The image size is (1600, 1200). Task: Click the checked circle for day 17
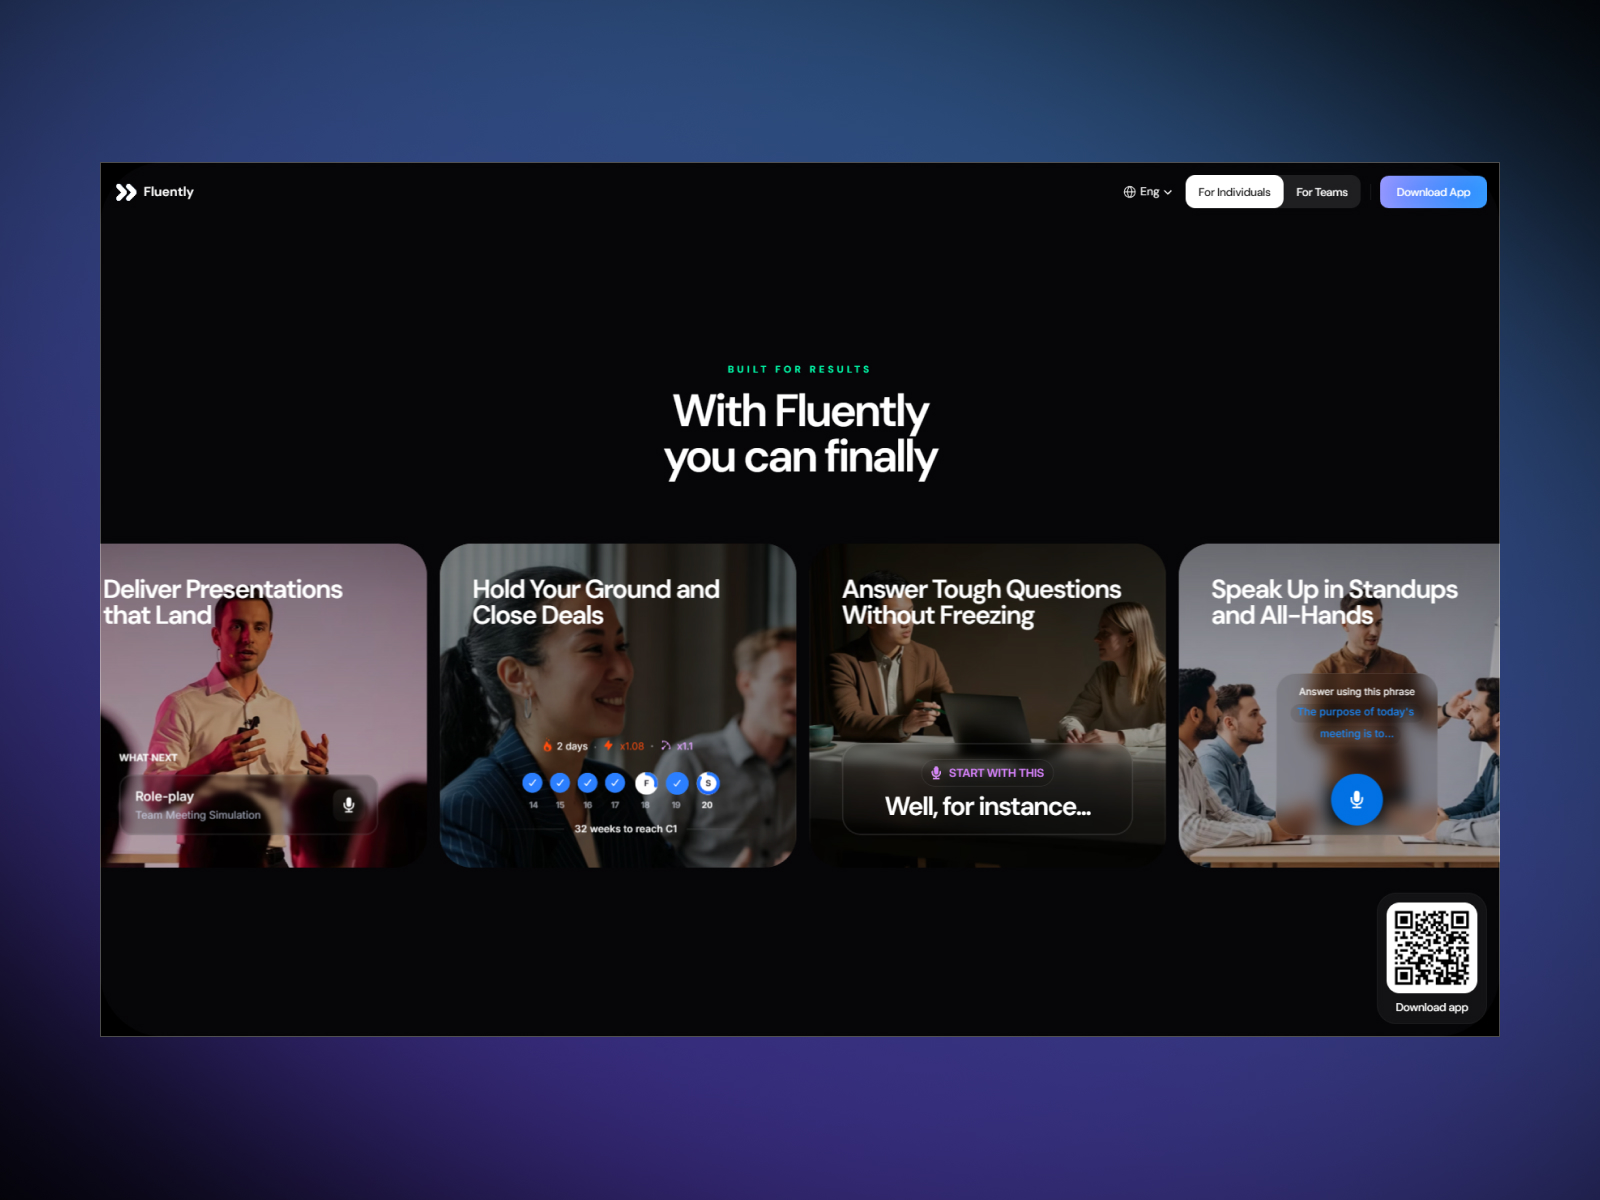coord(615,783)
